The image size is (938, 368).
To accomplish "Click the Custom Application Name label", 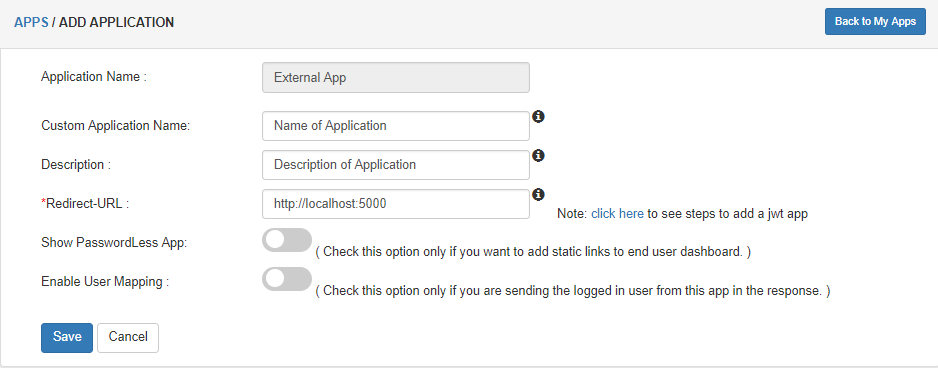I will coord(115,126).
